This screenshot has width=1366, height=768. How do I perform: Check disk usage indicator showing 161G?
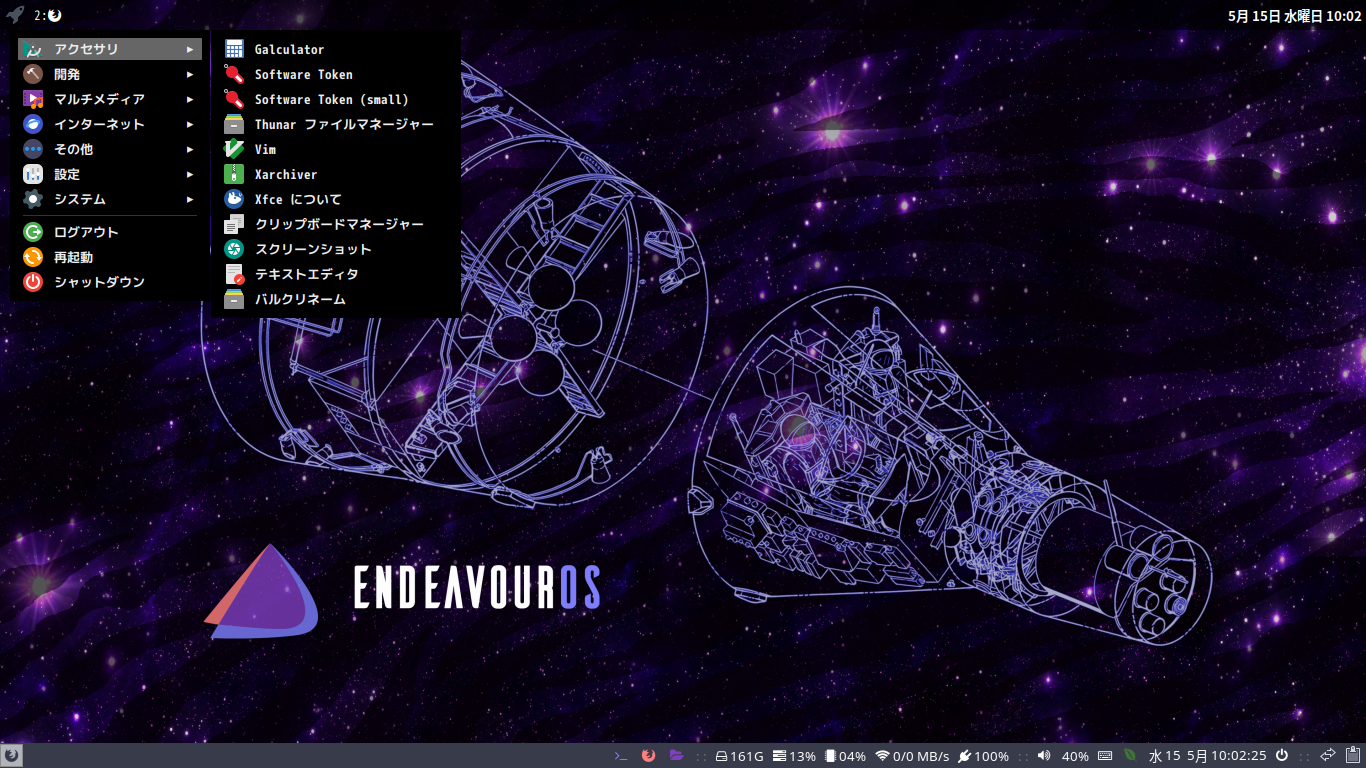point(739,756)
